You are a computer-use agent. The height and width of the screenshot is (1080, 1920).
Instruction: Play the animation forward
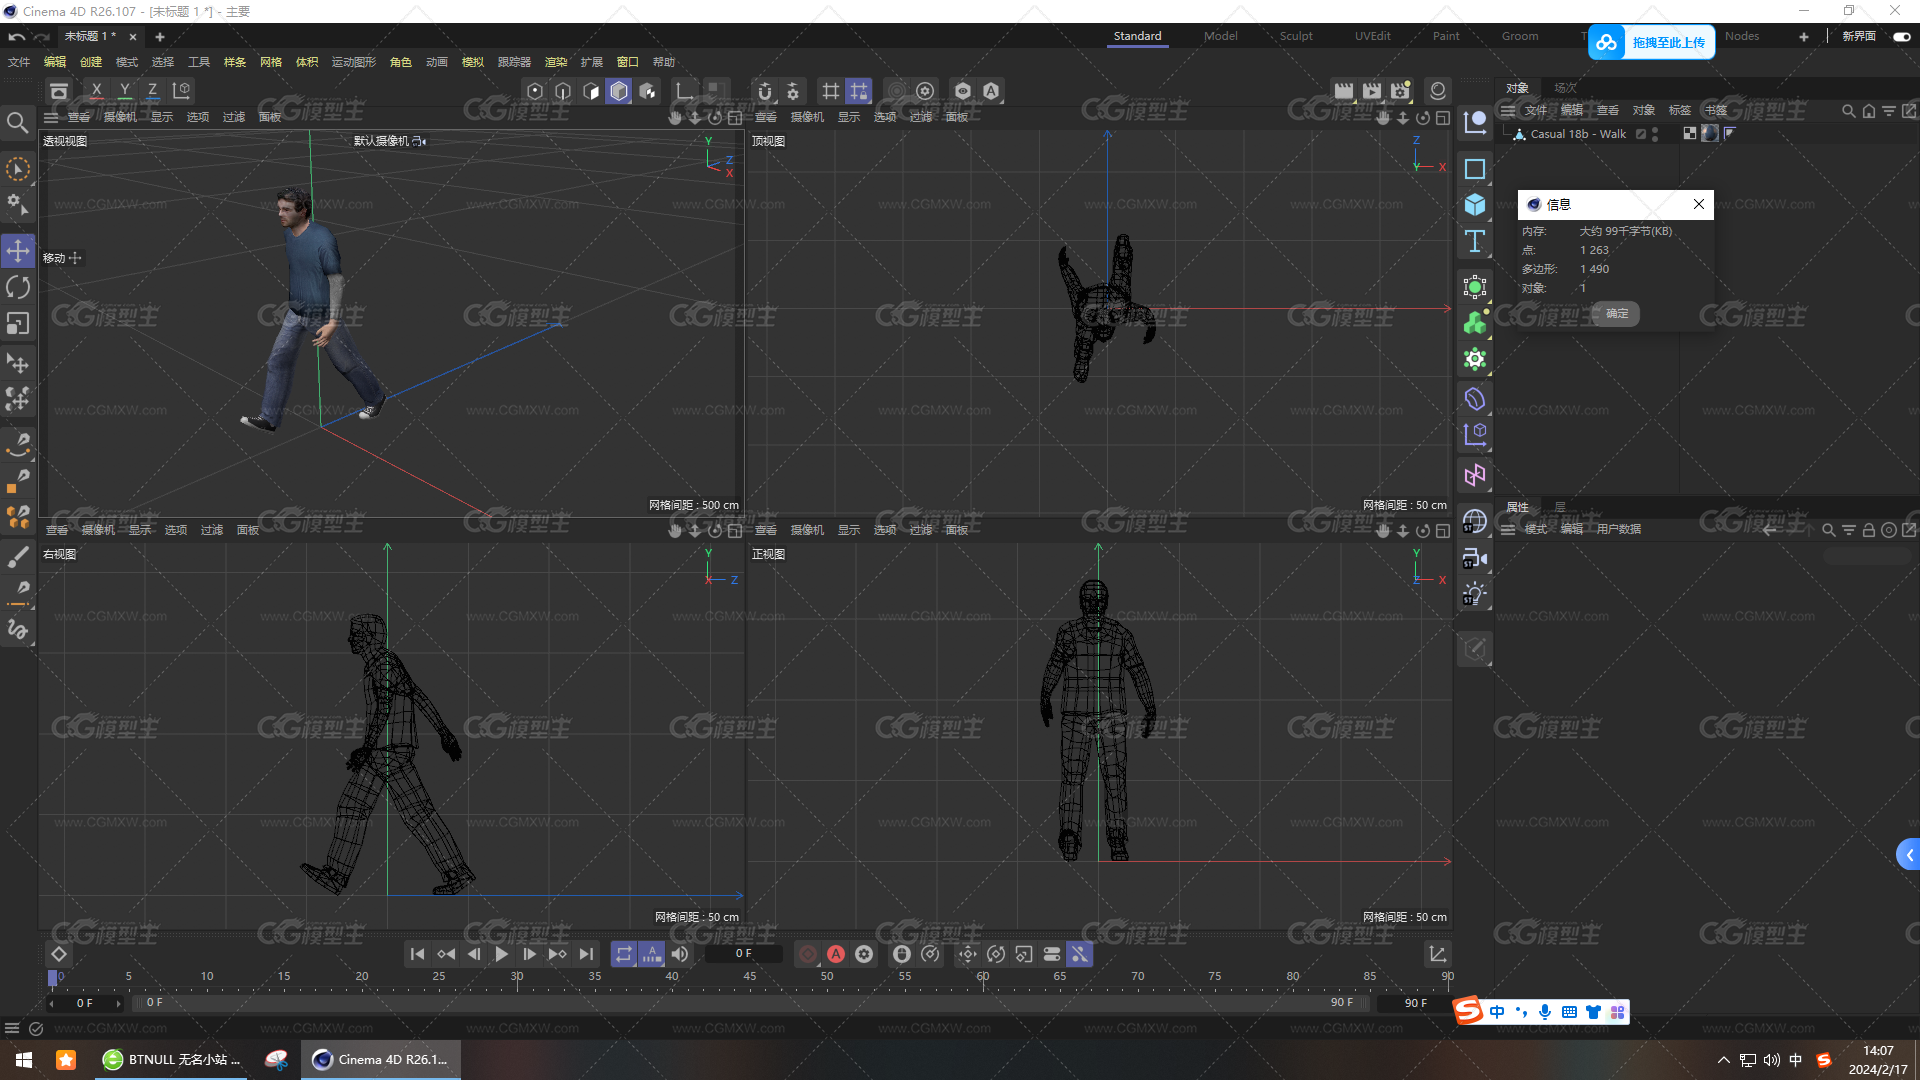(502, 954)
